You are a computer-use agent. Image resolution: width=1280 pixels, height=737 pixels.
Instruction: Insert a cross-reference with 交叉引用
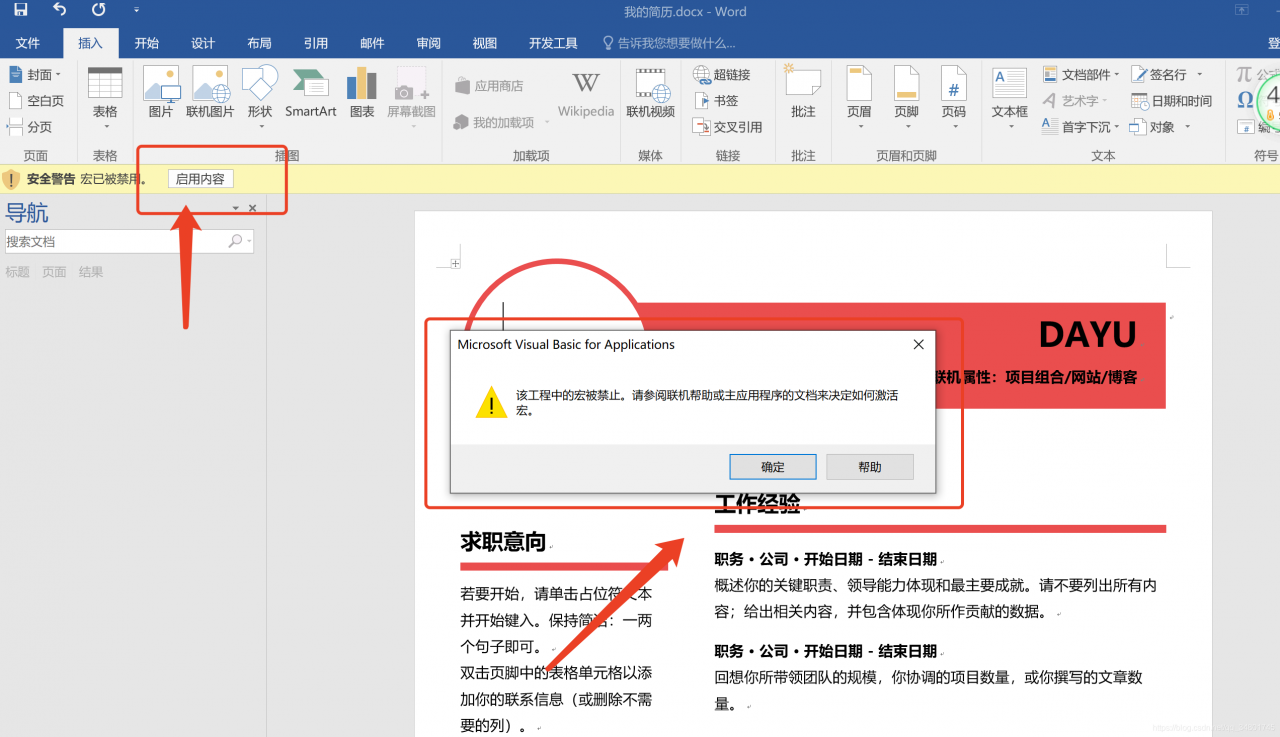pyautogui.click(x=727, y=127)
